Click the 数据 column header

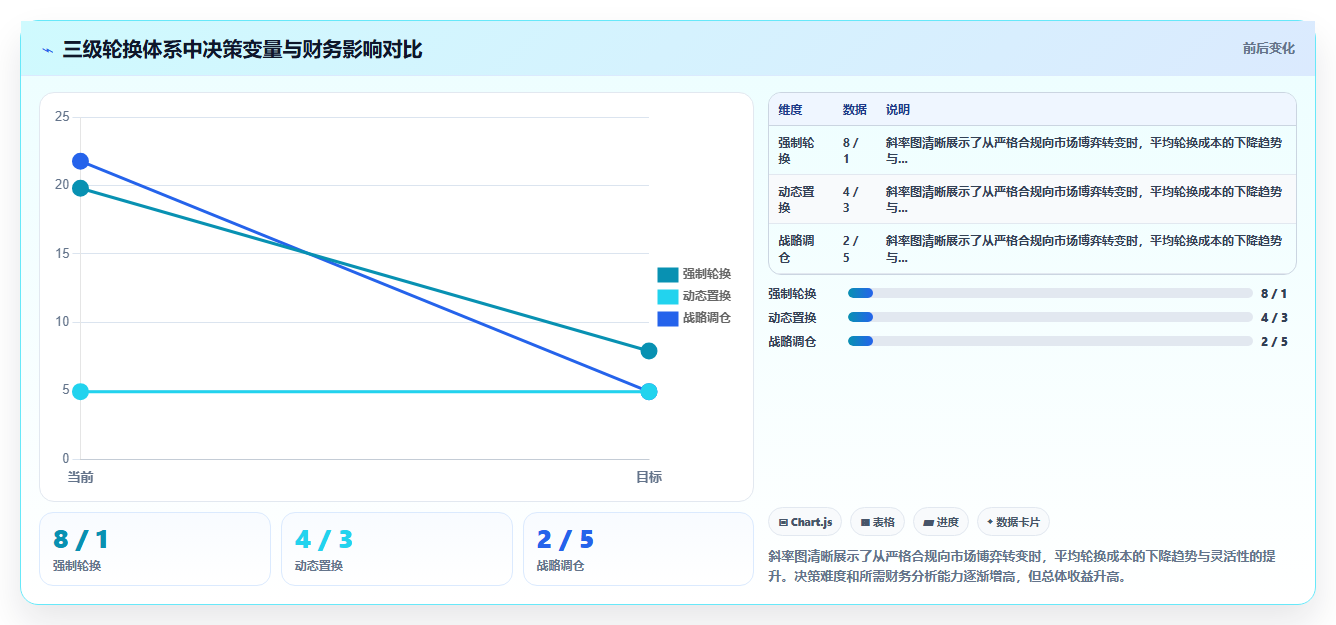point(854,110)
